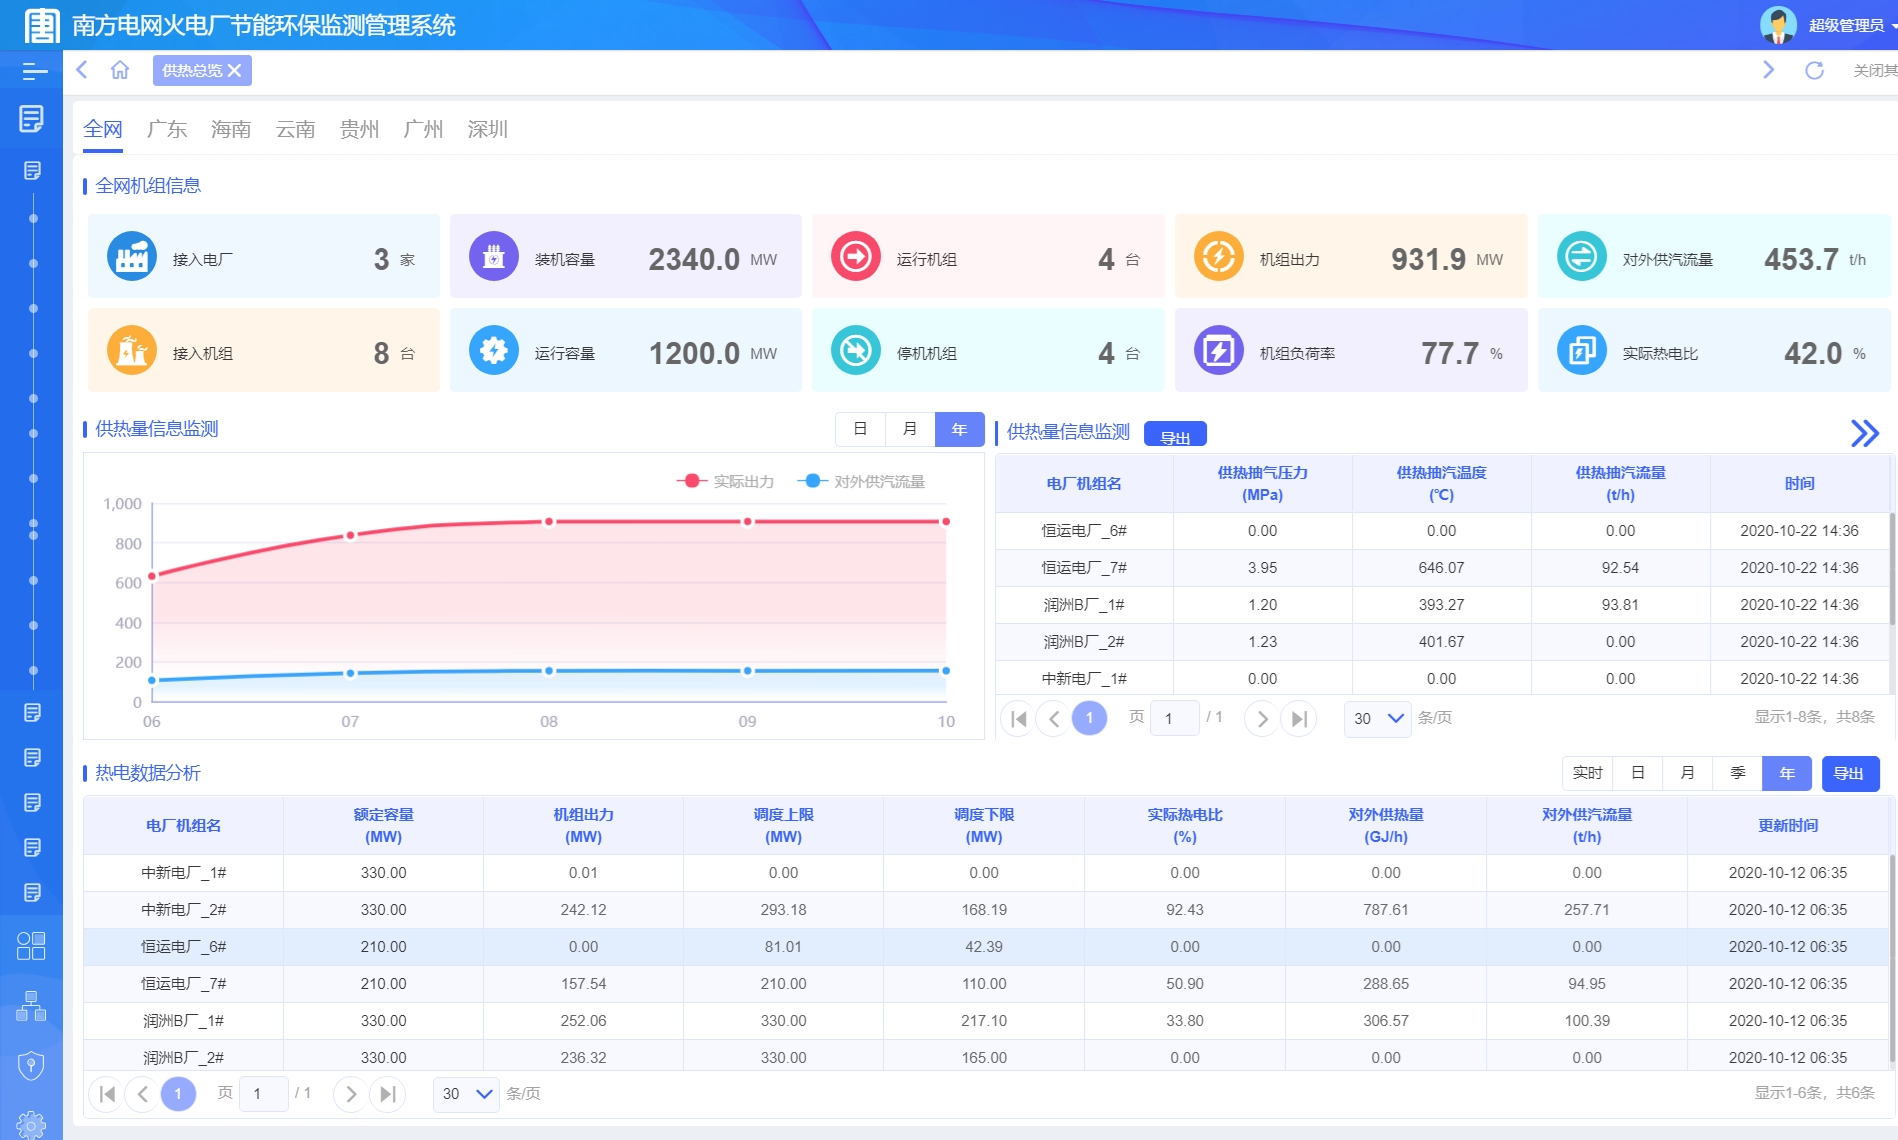Expand the panel with double chevron icon

1864,433
